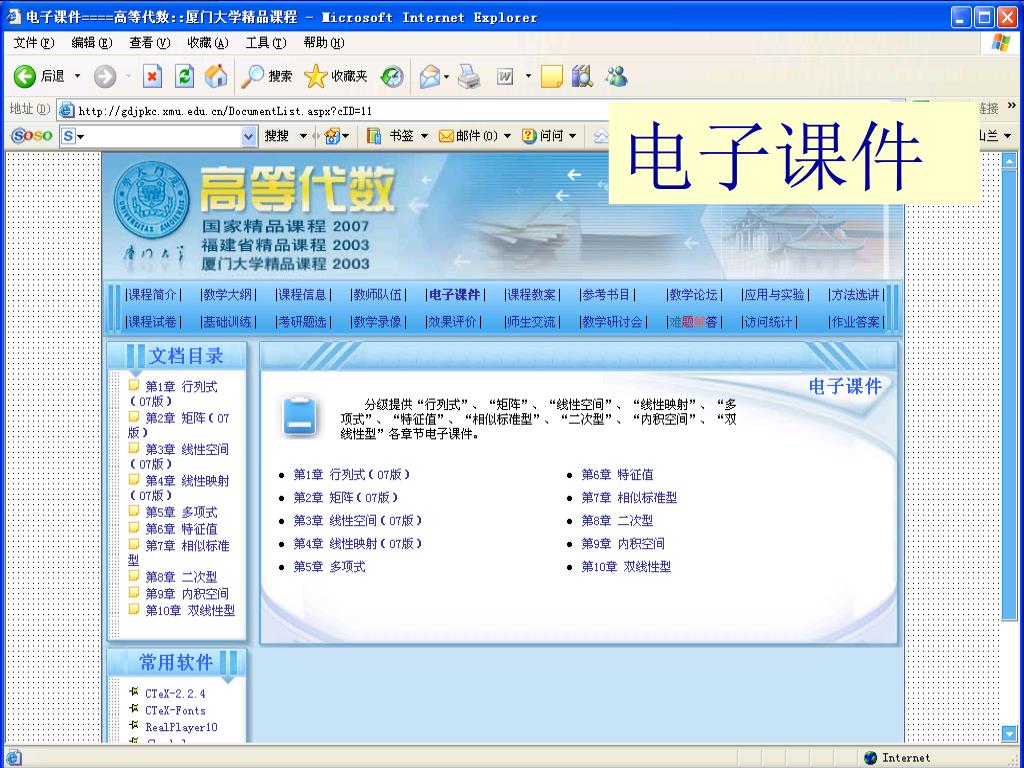Open 教学录像 navigation item
1024x768 pixels.
[x=377, y=322]
